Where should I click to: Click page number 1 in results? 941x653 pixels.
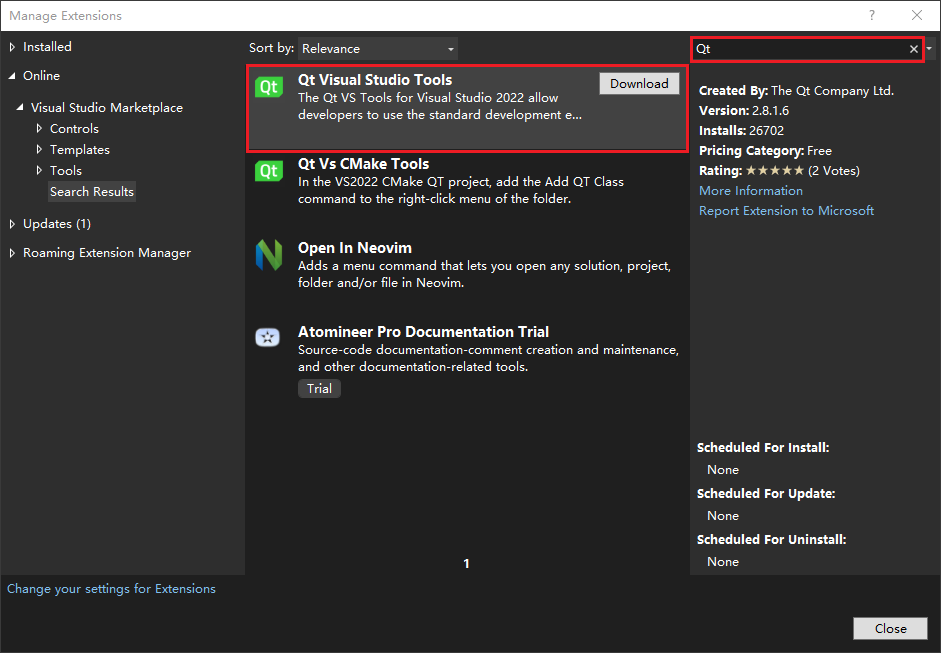[x=466, y=564]
